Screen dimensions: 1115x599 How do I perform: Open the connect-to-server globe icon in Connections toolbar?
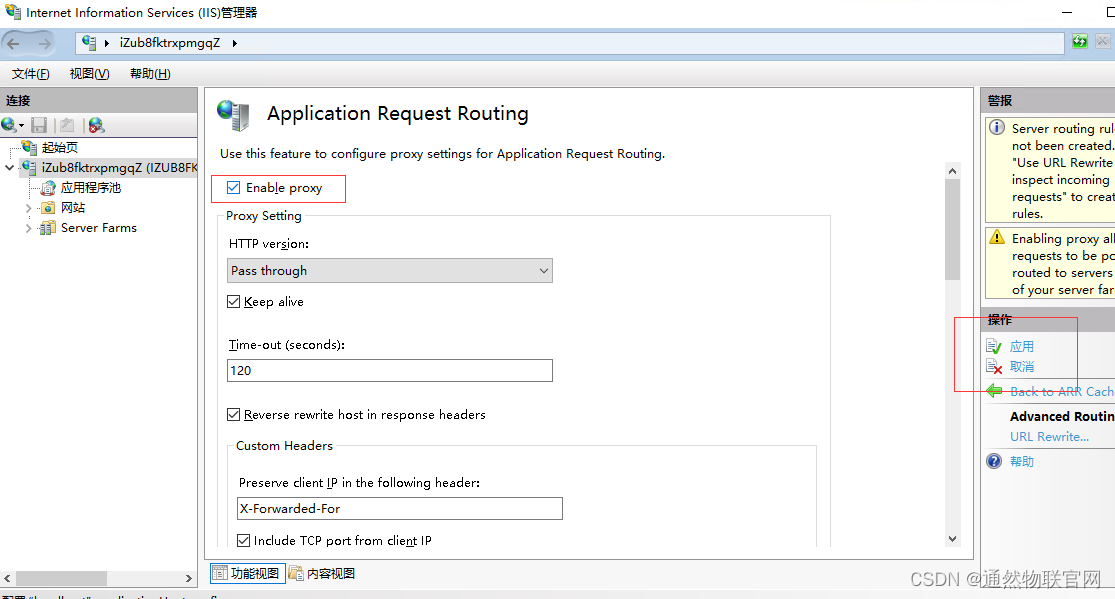click(10, 125)
